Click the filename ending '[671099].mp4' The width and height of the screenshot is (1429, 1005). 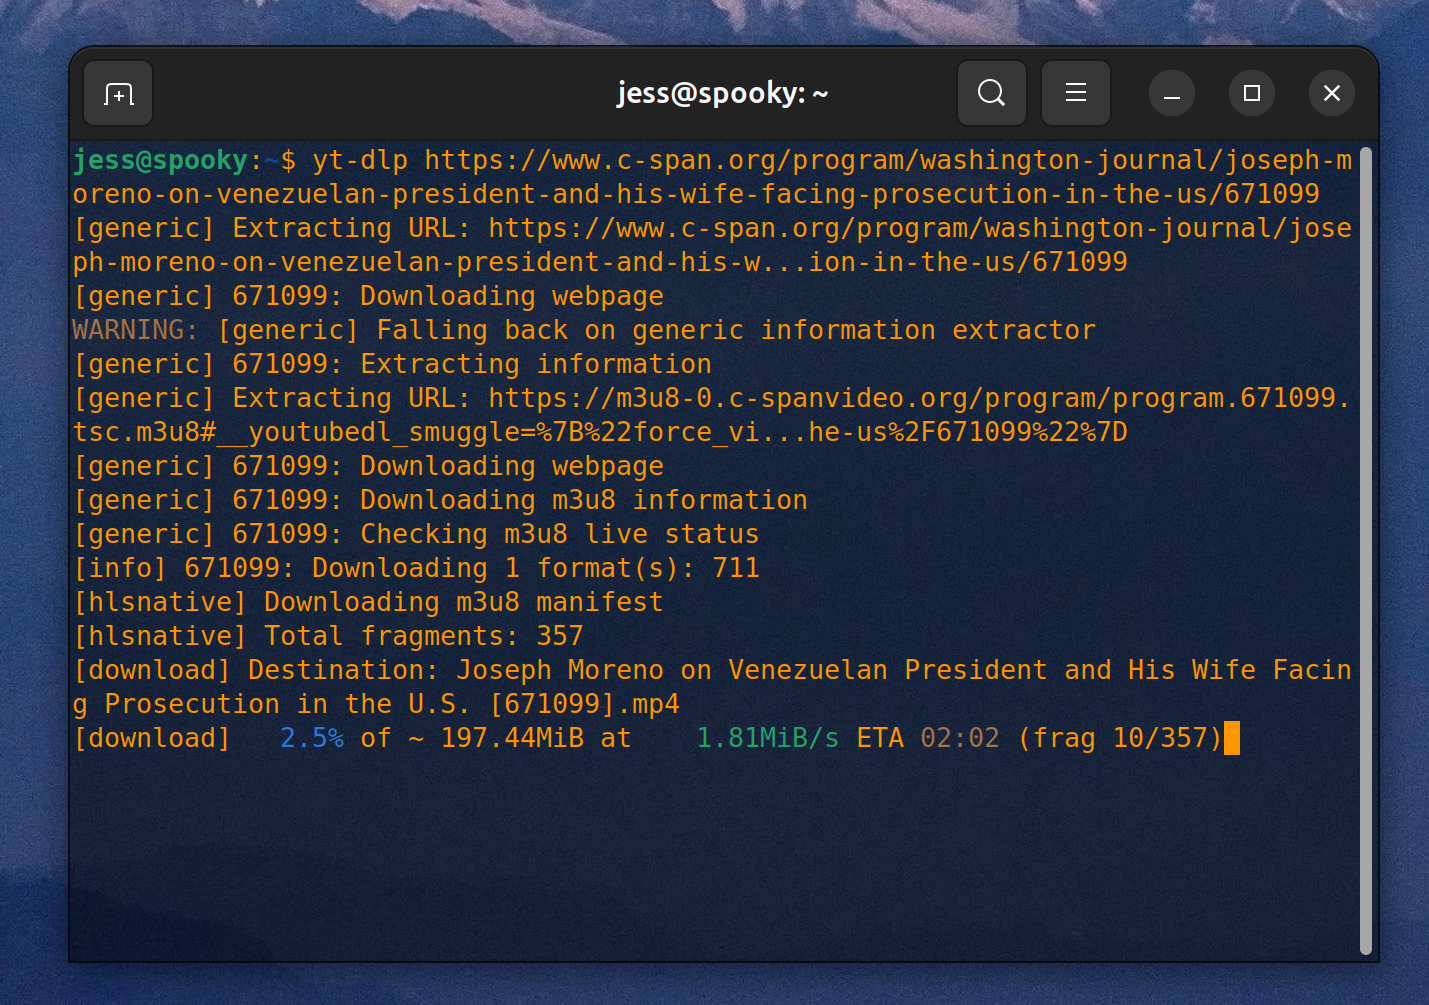tap(712, 687)
